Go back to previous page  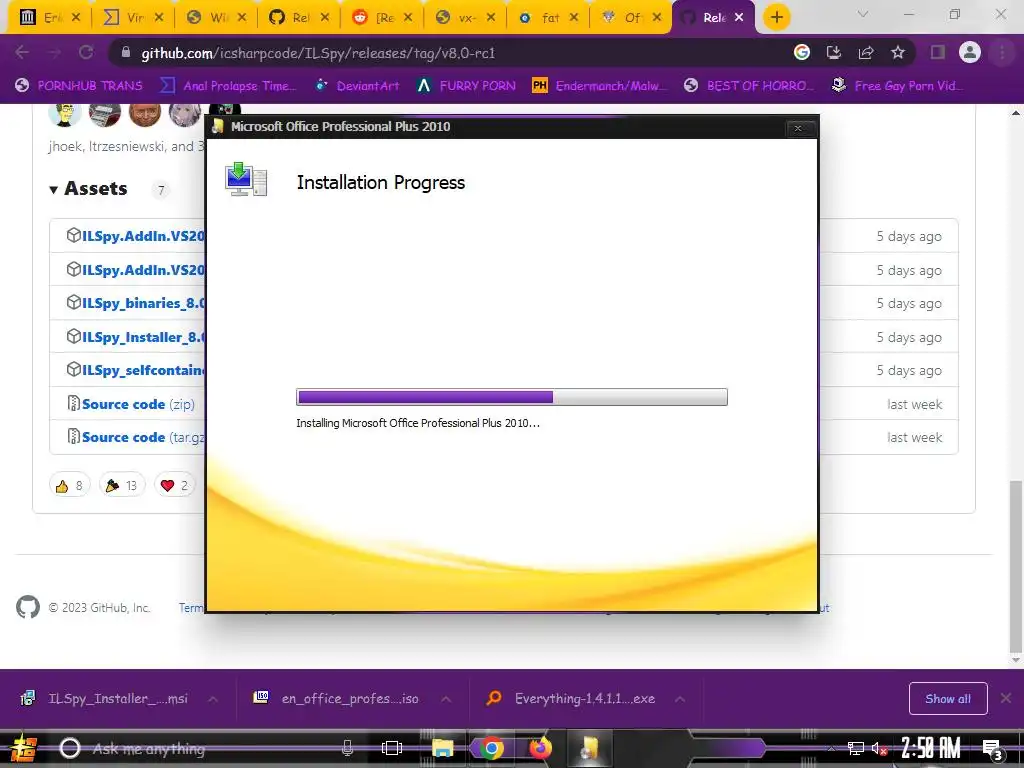coord(22,53)
